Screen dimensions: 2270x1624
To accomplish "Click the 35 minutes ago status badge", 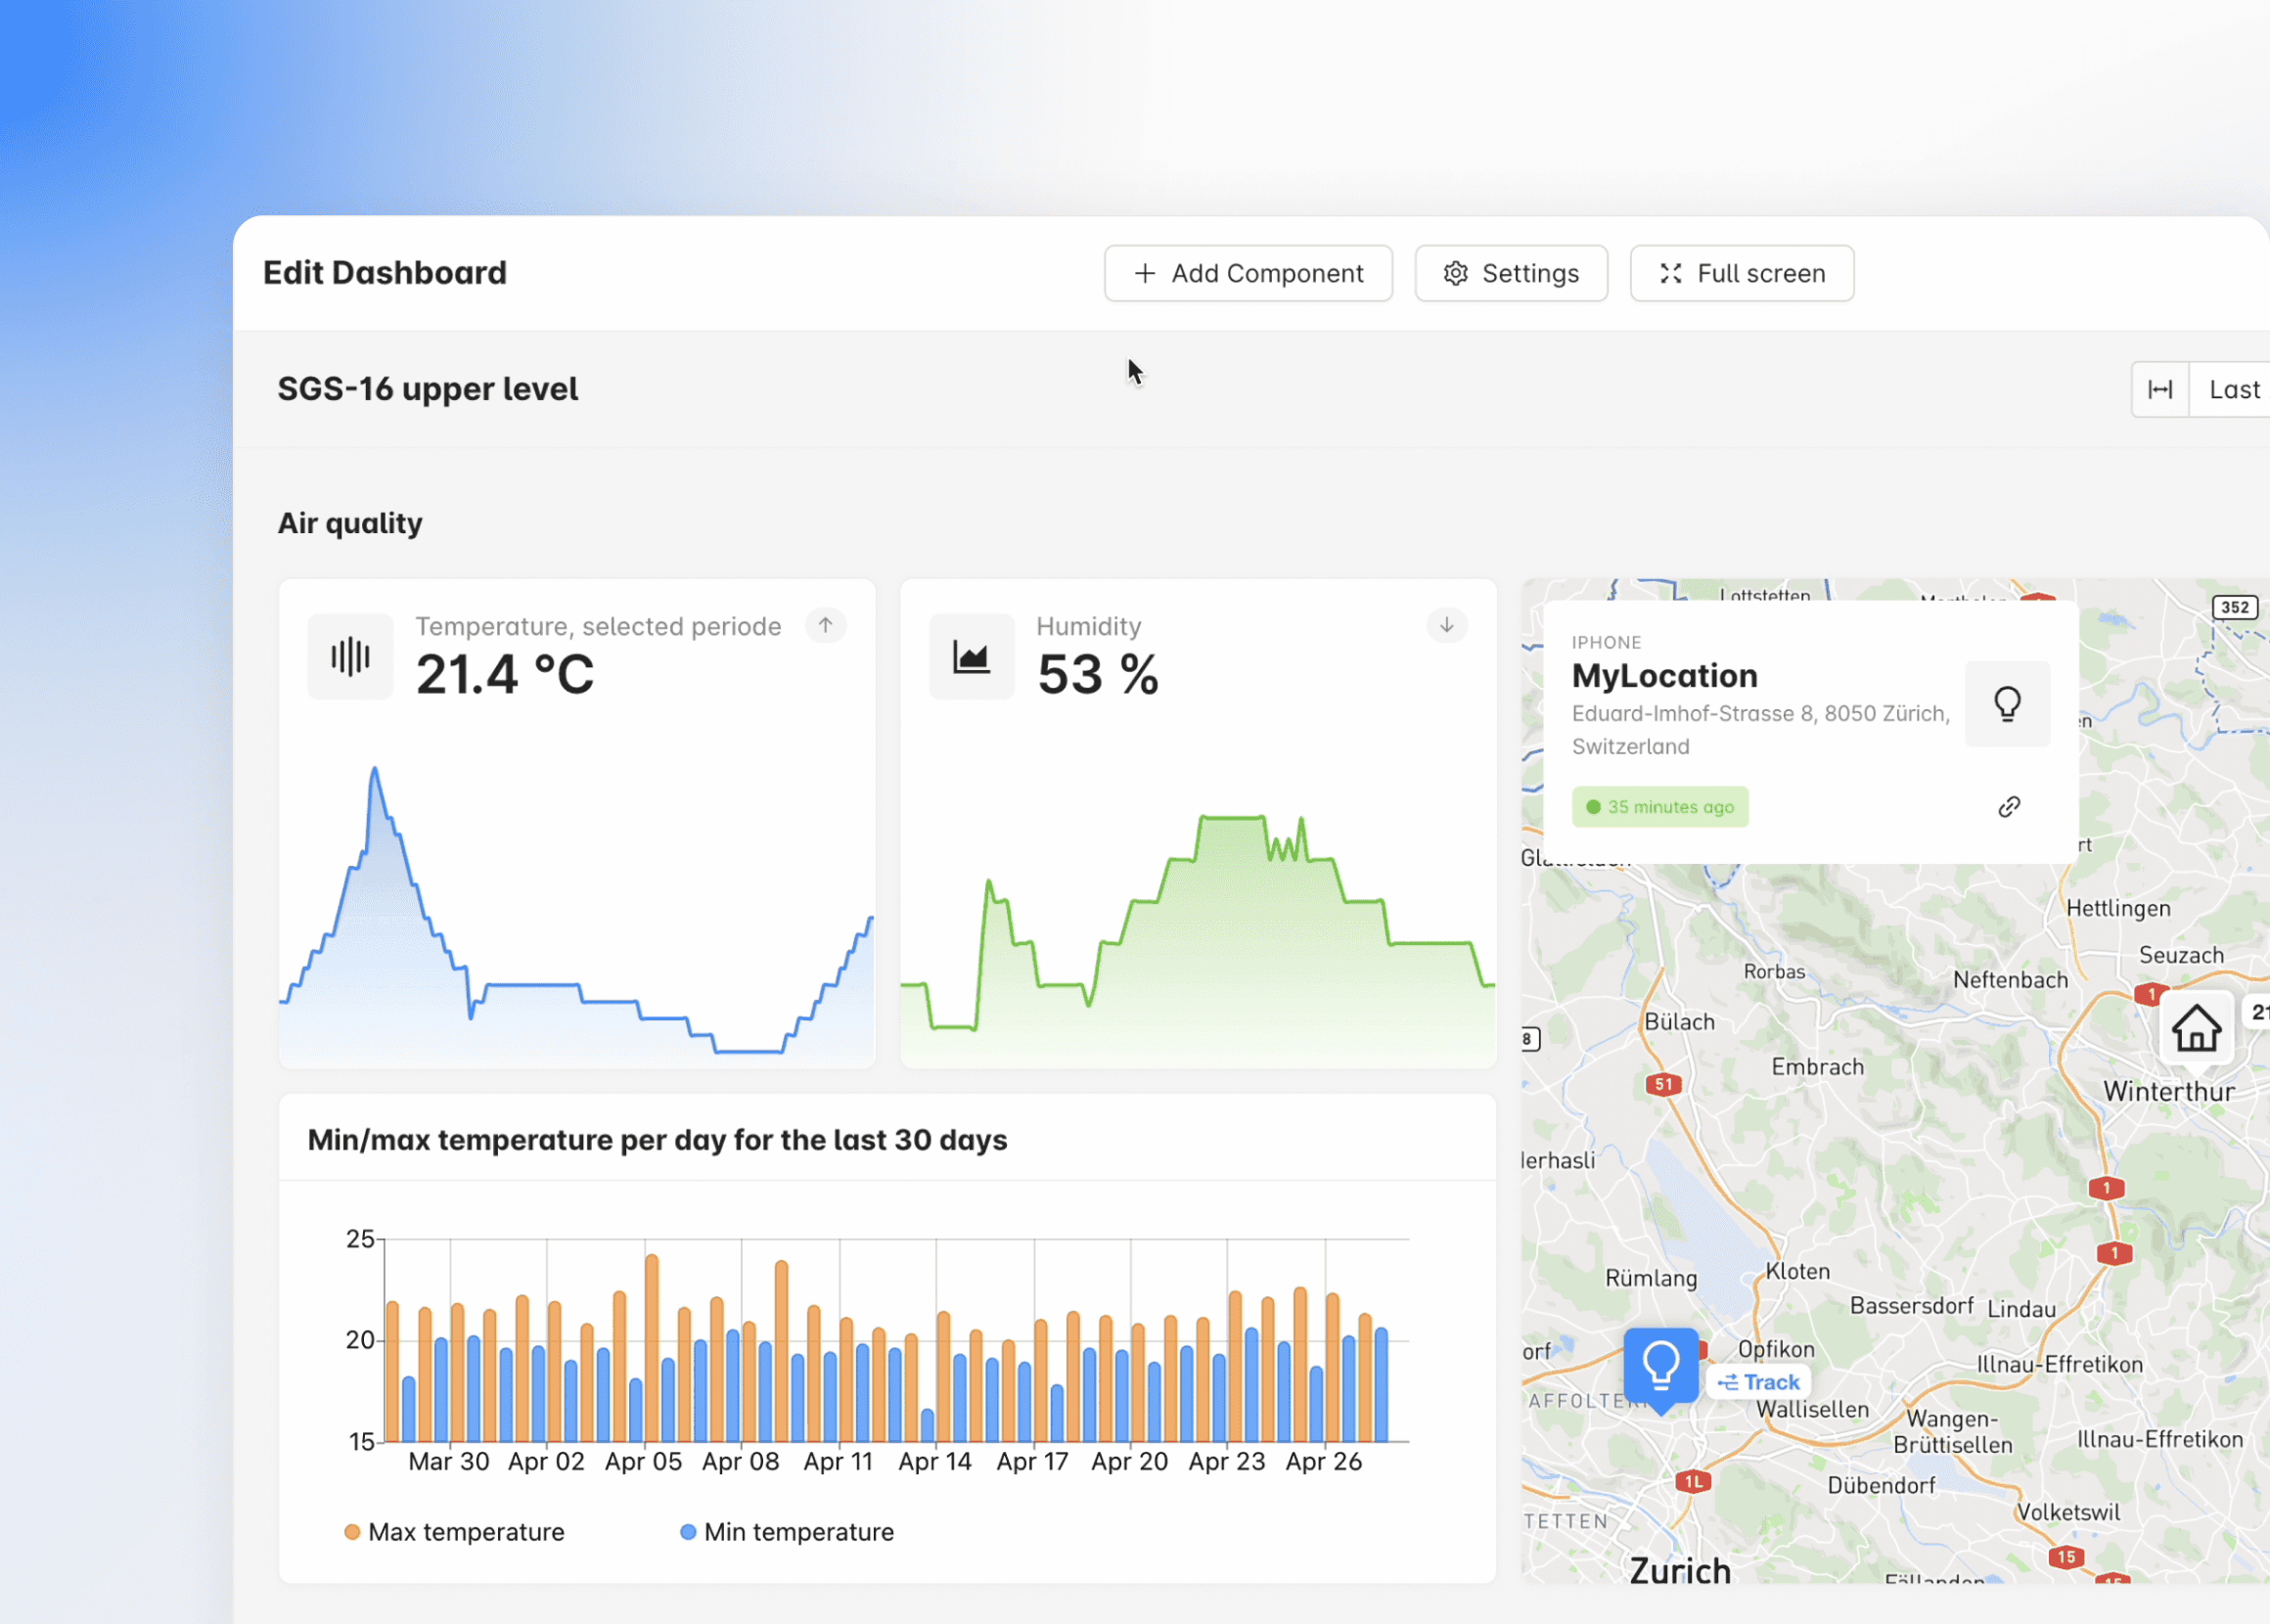I will pos(1660,806).
